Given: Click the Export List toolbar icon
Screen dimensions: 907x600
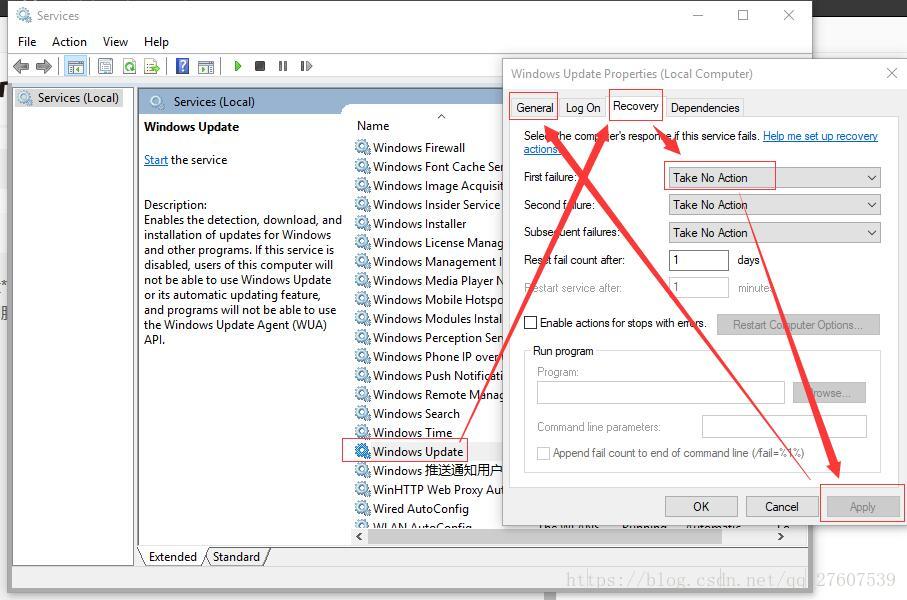Looking at the screenshot, I should point(152,67).
